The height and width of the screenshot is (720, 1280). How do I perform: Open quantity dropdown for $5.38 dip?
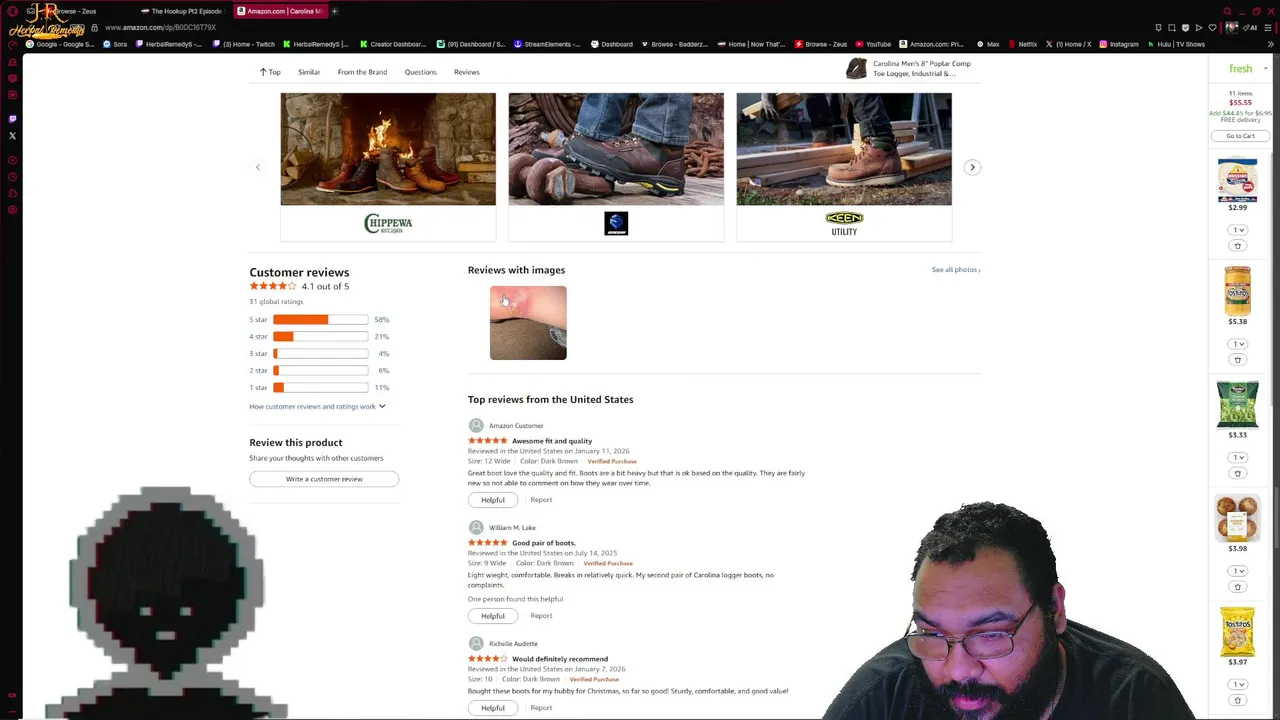[x=1238, y=344]
